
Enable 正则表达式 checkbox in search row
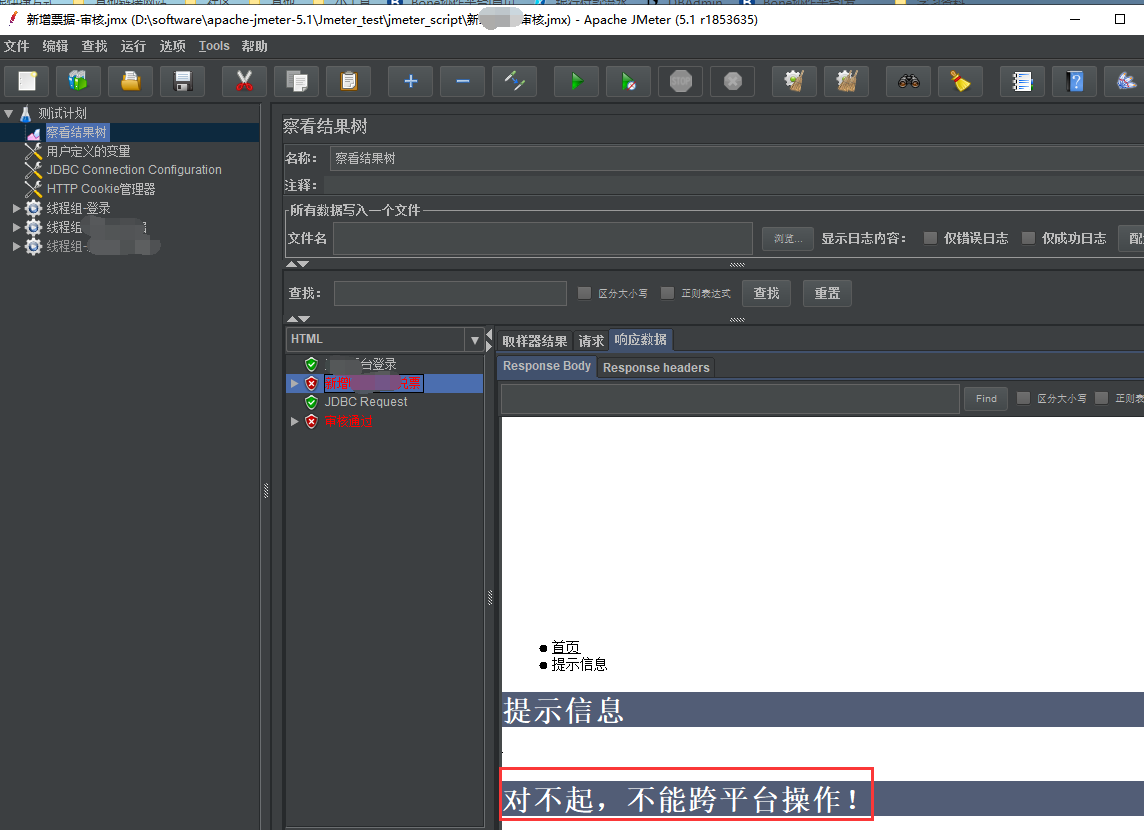(x=668, y=292)
